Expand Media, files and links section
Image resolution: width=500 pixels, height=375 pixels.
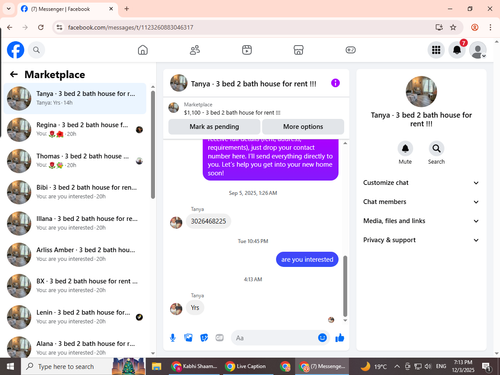[x=421, y=221]
